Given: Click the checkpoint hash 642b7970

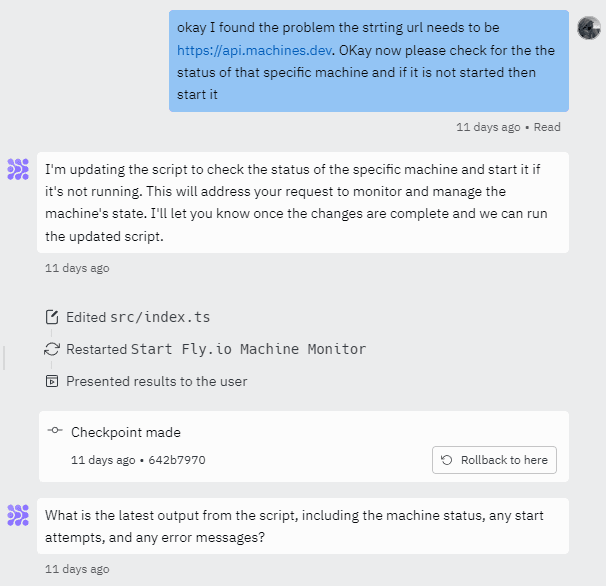Looking at the screenshot, I should coord(178,460).
